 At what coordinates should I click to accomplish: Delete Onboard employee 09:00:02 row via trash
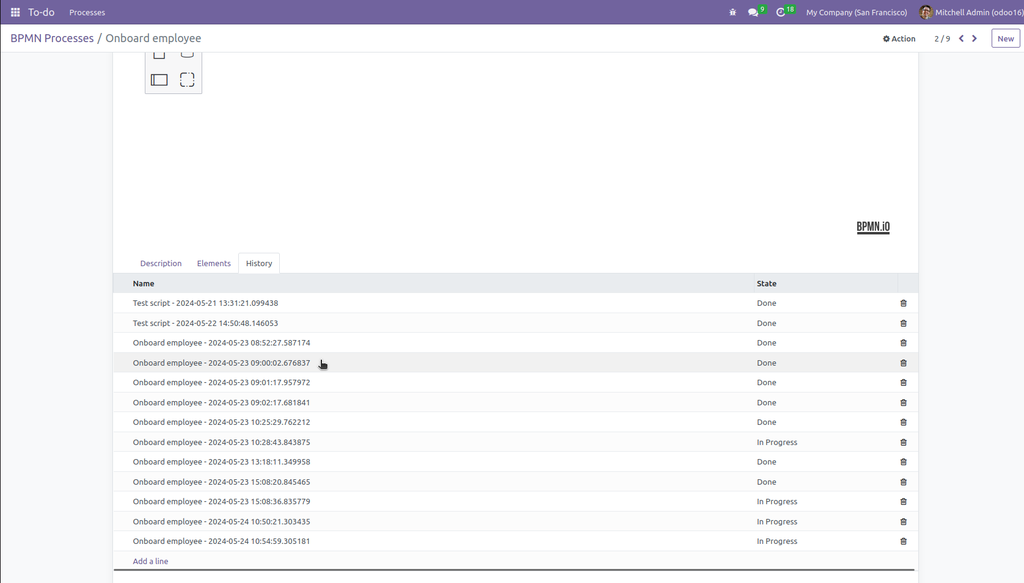(904, 363)
